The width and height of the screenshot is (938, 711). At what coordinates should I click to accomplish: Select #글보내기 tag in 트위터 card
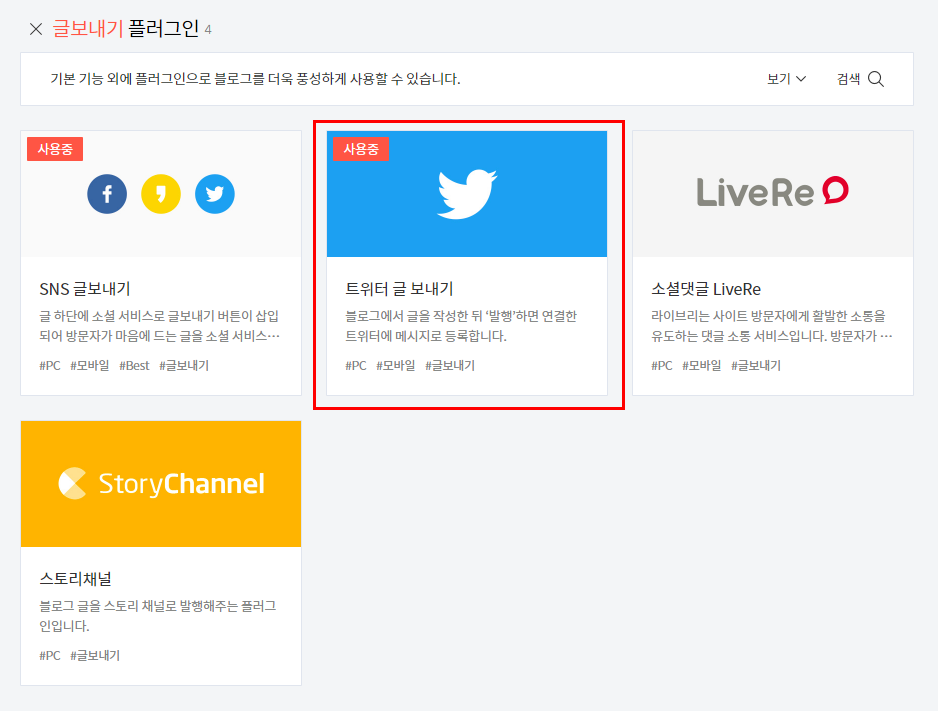point(450,365)
